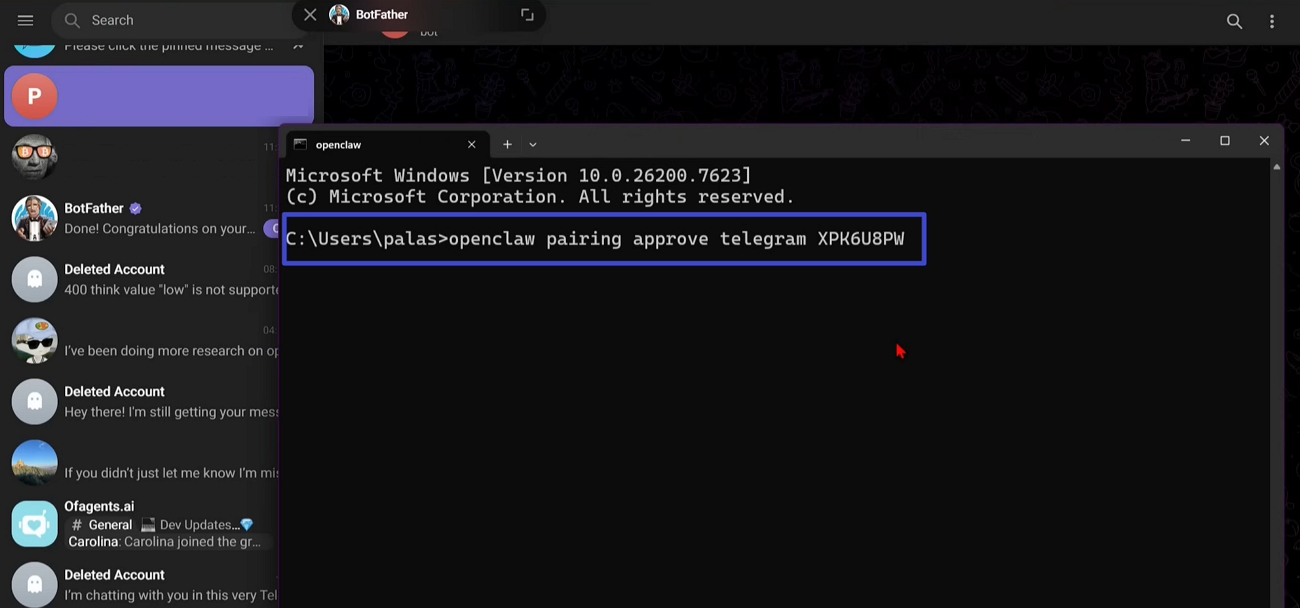1300x608 pixels.
Task: Click the Microsoft Corporation copyright line
Action: click(x=540, y=197)
